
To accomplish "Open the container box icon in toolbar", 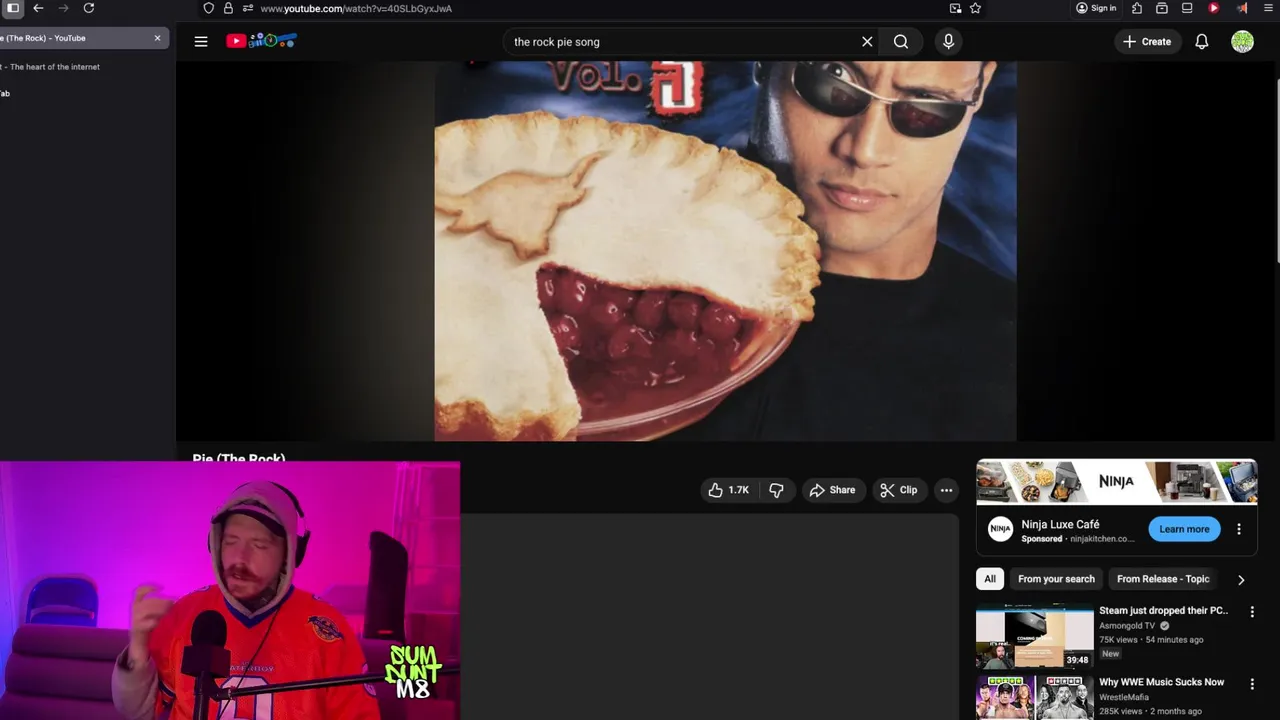I will click(x=1162, y=8).
